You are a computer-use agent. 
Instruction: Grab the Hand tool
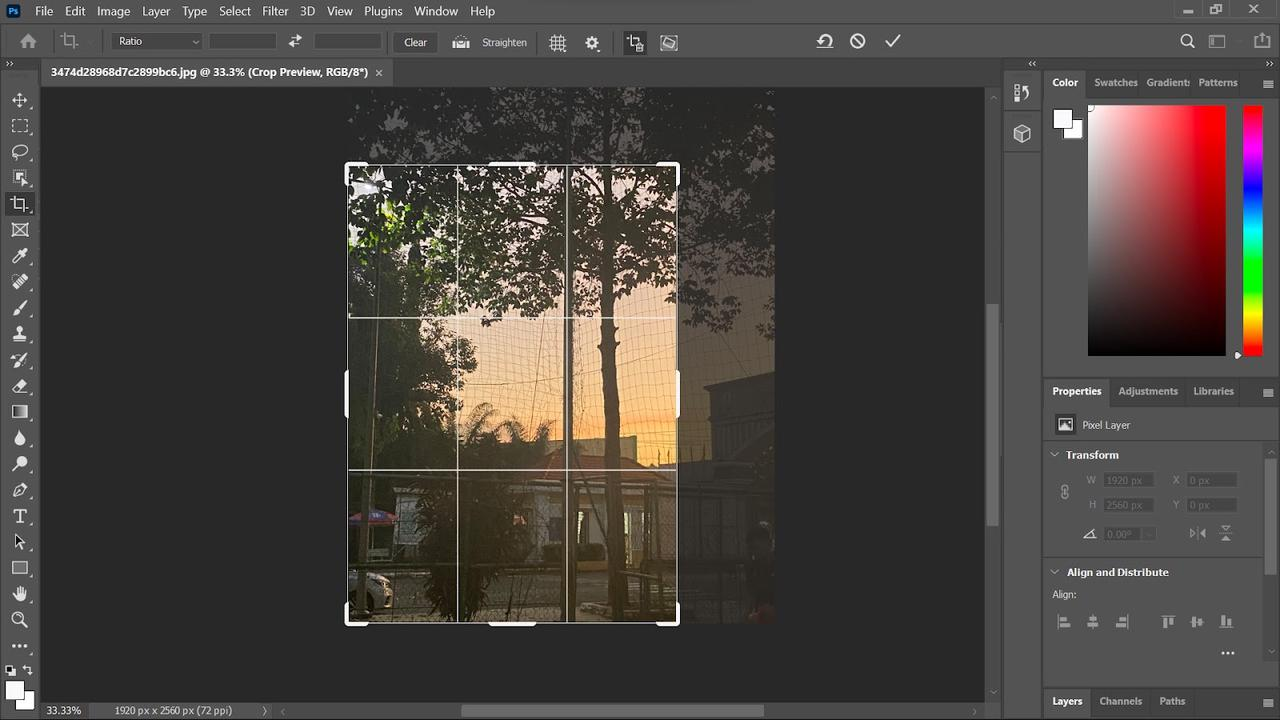pos(20,594)
